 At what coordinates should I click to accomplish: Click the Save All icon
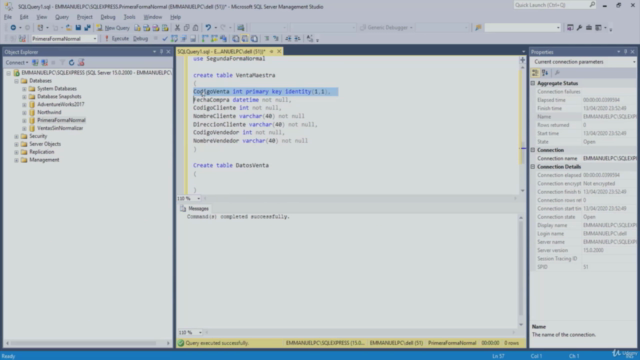tap(87, 28)
